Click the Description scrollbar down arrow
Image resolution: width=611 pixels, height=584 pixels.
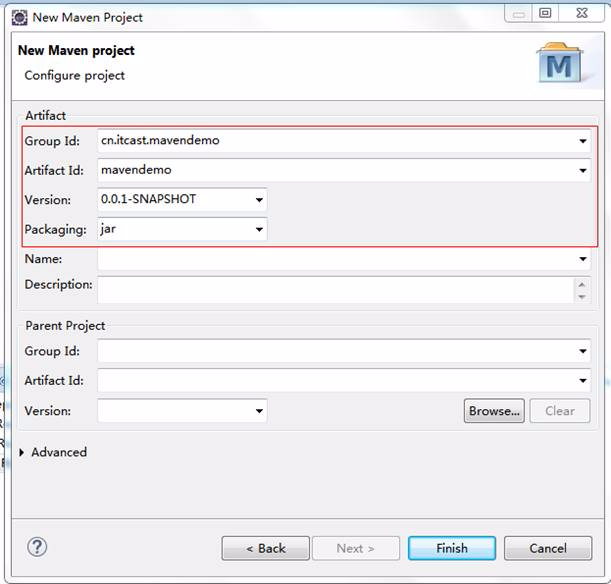pos(582,297)
